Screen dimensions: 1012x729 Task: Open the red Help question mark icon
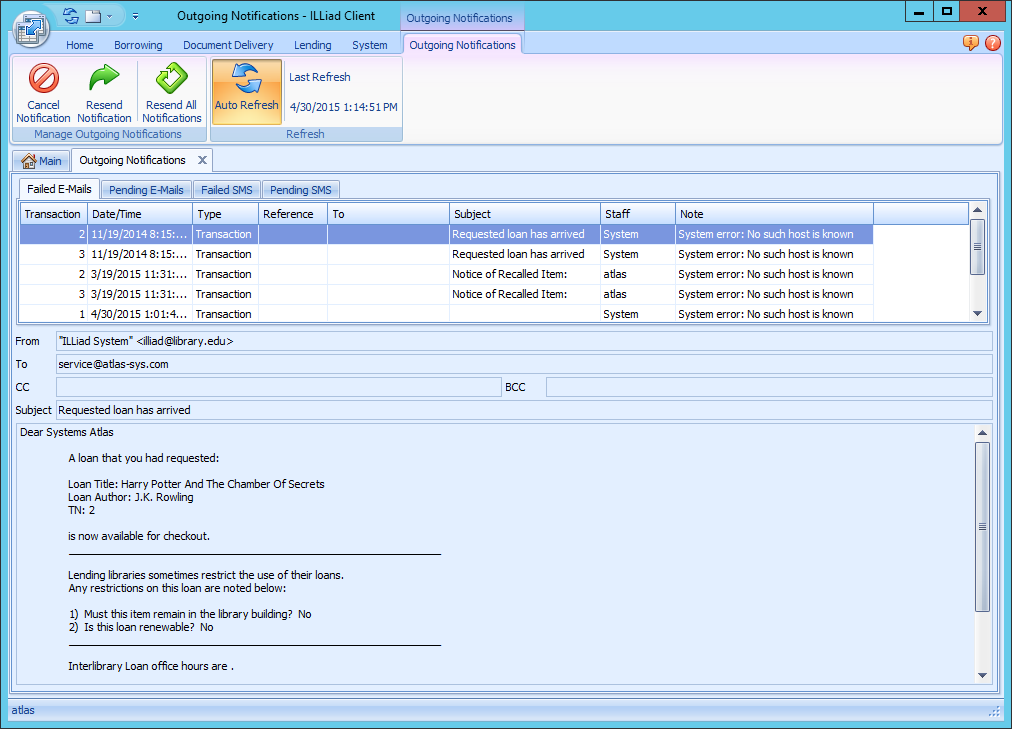992,43
